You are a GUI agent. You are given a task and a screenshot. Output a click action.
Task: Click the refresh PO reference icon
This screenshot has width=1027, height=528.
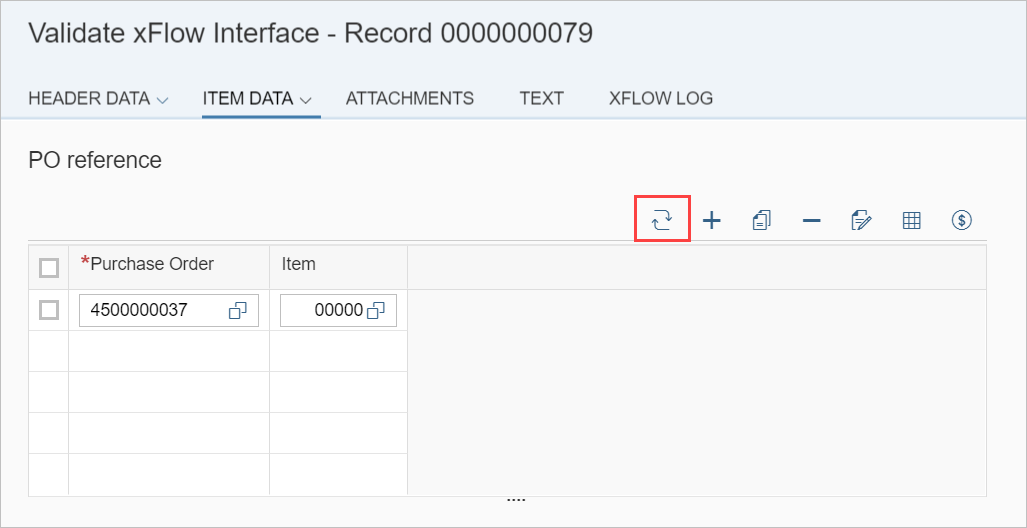point(662,220)
